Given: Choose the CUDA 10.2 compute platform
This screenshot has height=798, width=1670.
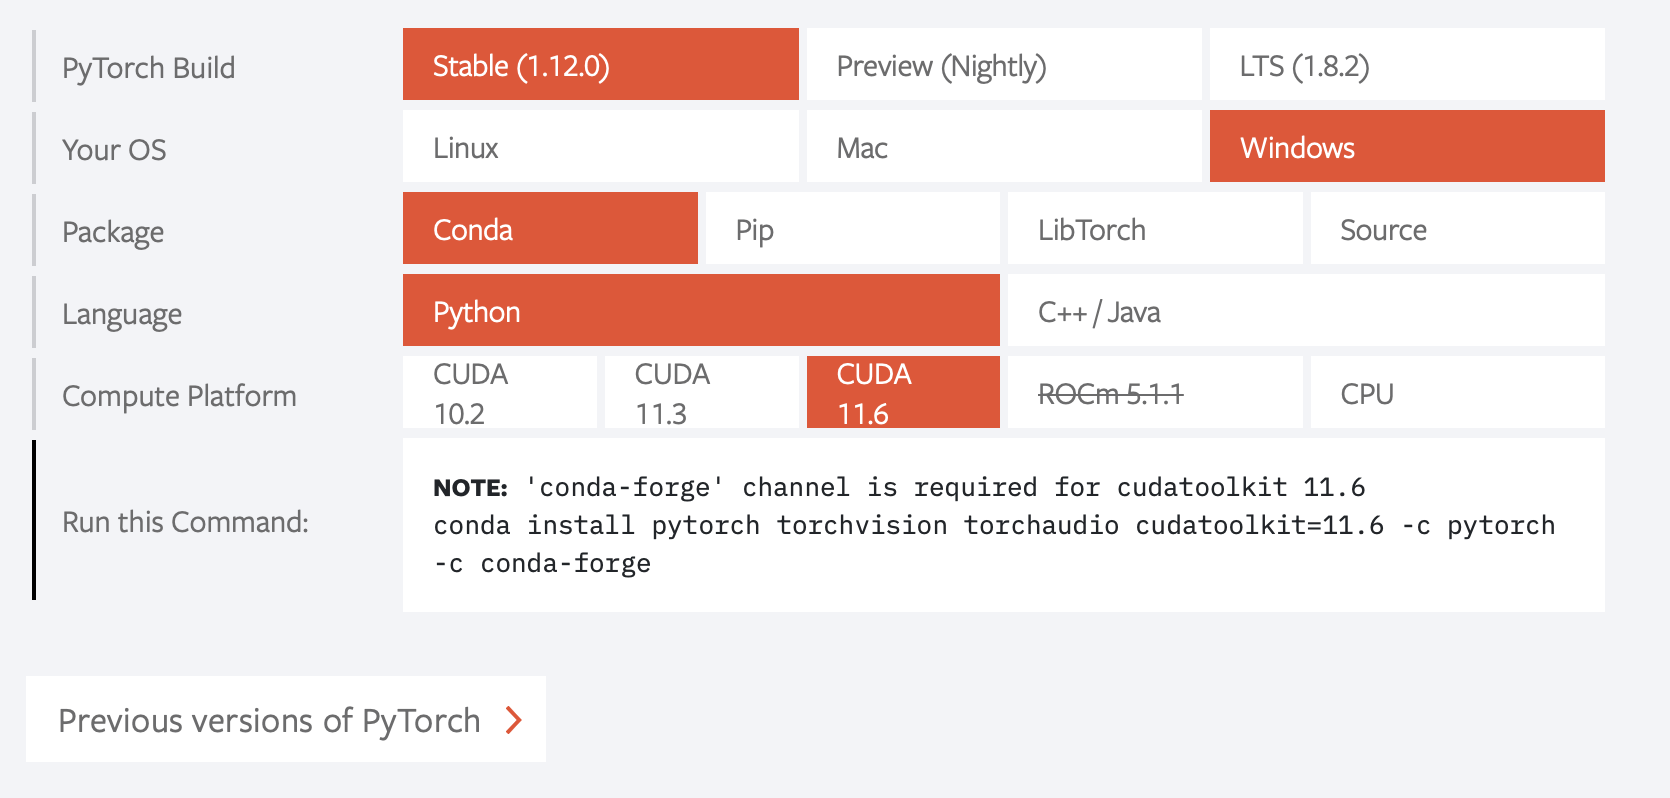Looking at the screenshot, I should click(499, 393).
